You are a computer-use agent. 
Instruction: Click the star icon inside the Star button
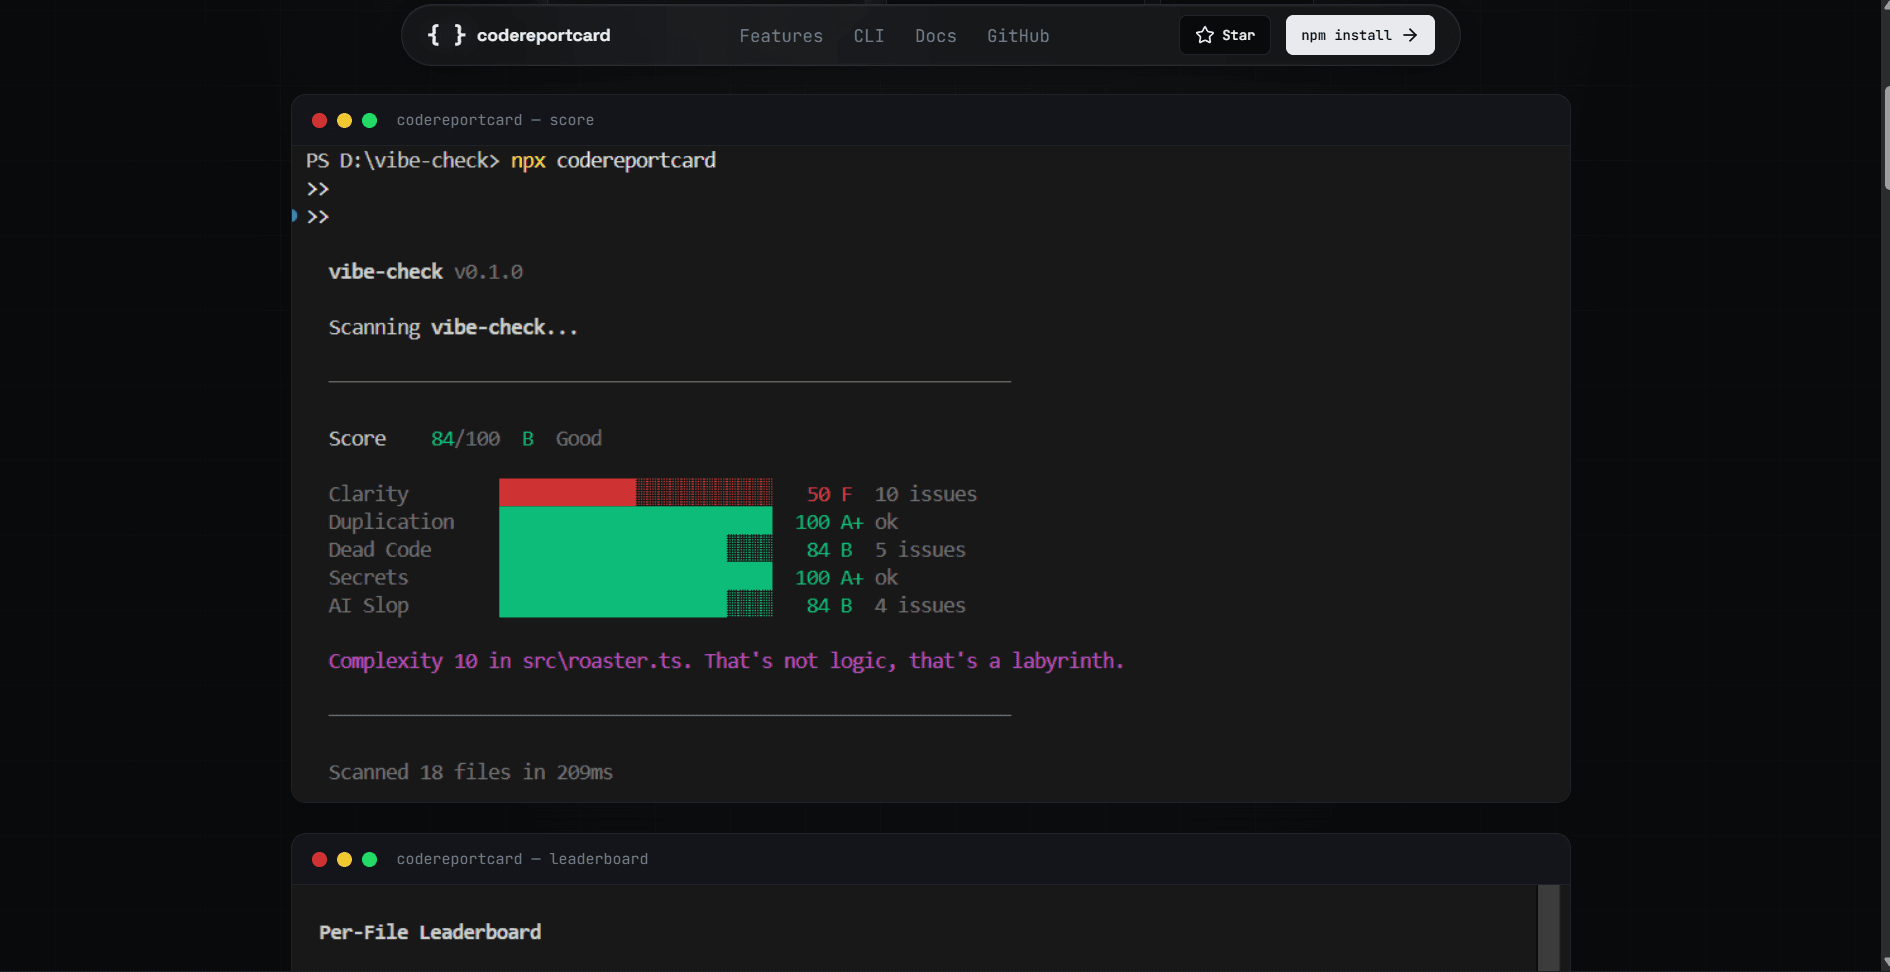(1203, 34)
